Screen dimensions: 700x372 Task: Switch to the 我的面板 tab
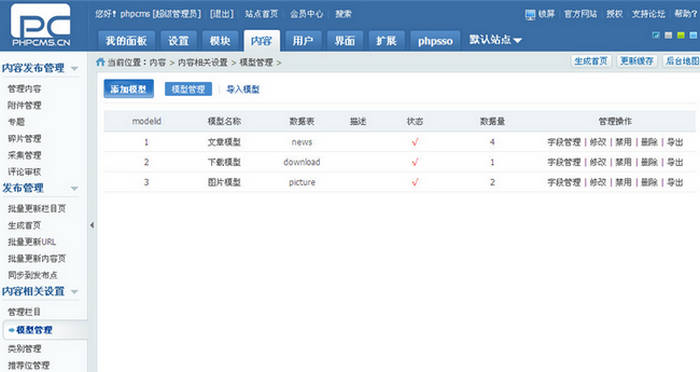126,41
